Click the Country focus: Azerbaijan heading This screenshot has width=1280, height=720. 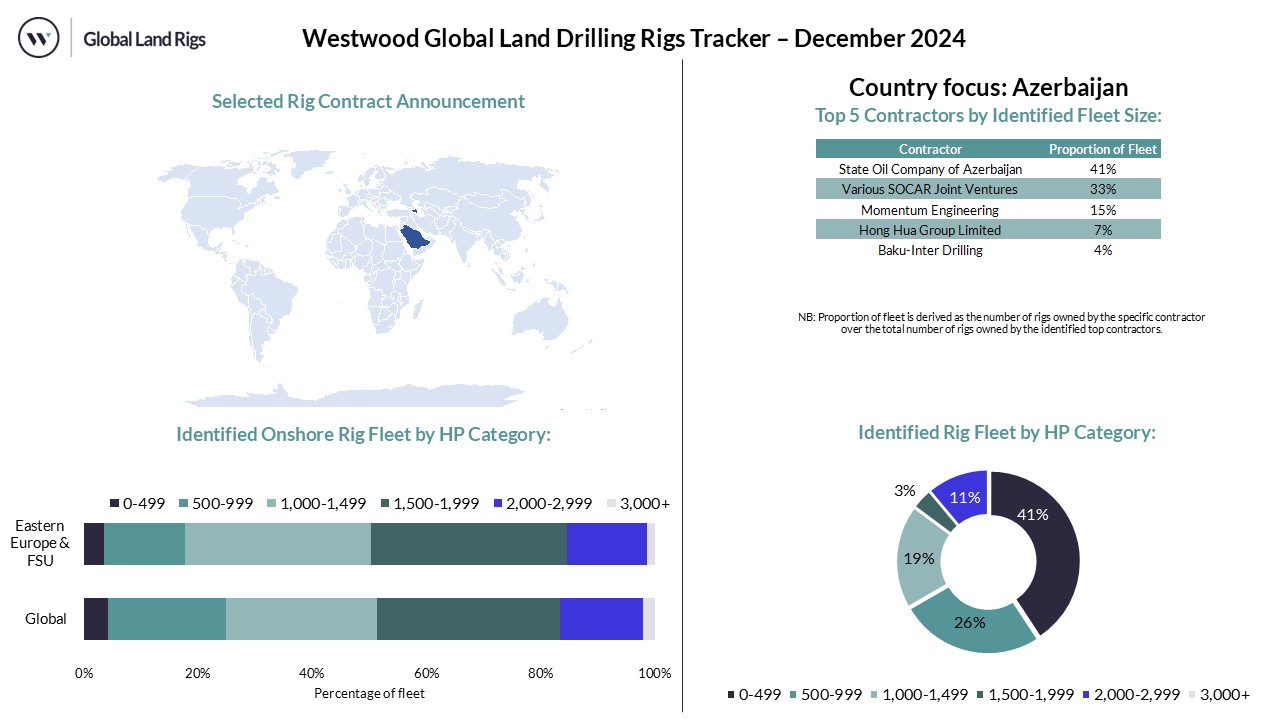click(x=988, y=87)
